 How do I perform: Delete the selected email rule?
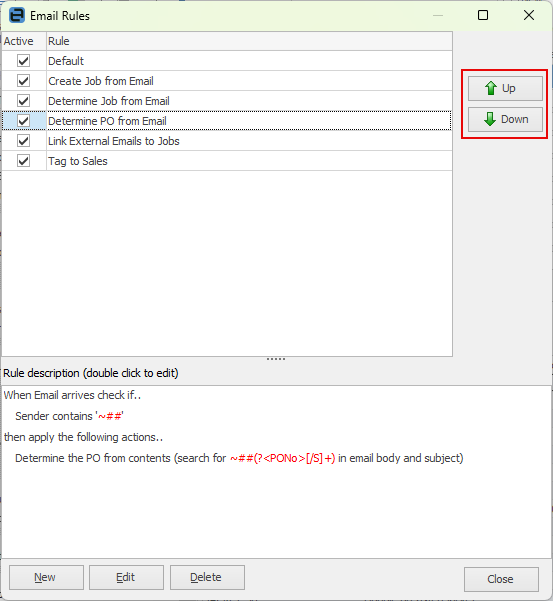[207, 577]
